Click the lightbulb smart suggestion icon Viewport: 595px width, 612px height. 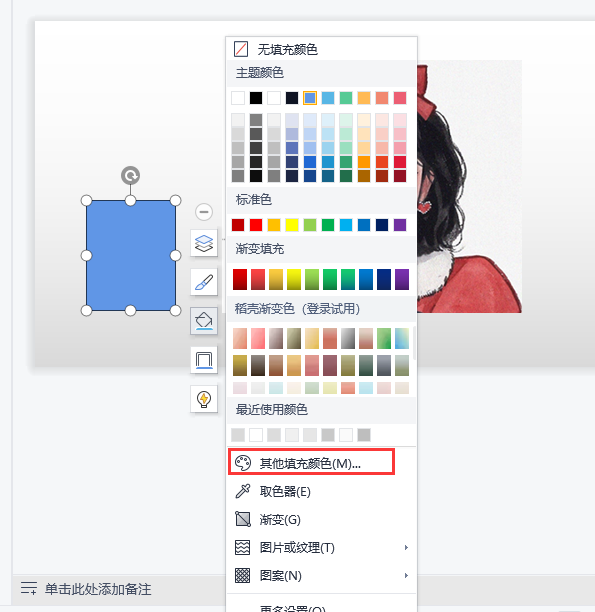coord(204,399)
